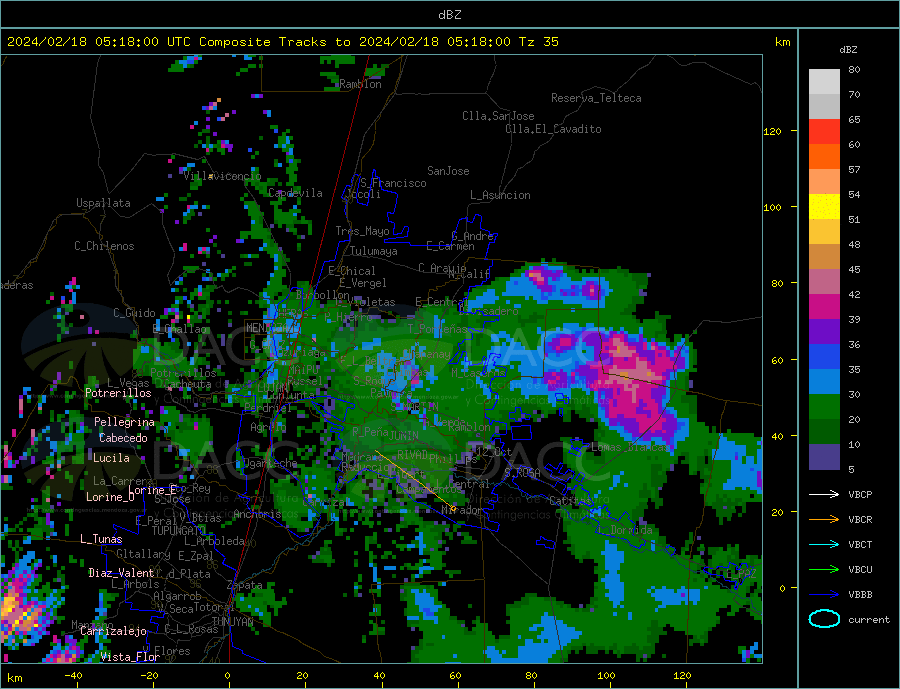Click the 'S_Francisco' map label

(393, 183)
